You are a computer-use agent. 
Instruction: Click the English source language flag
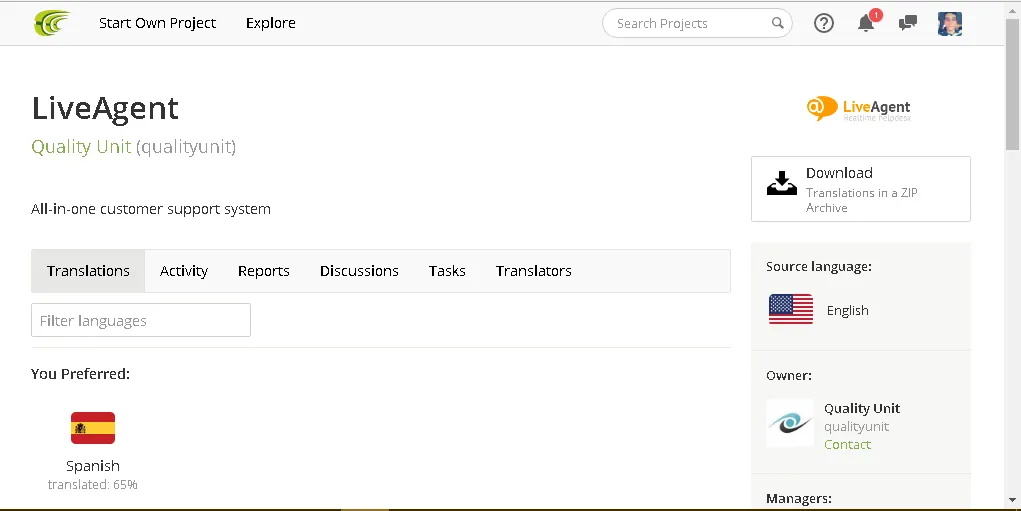click(x=791, y=310)
